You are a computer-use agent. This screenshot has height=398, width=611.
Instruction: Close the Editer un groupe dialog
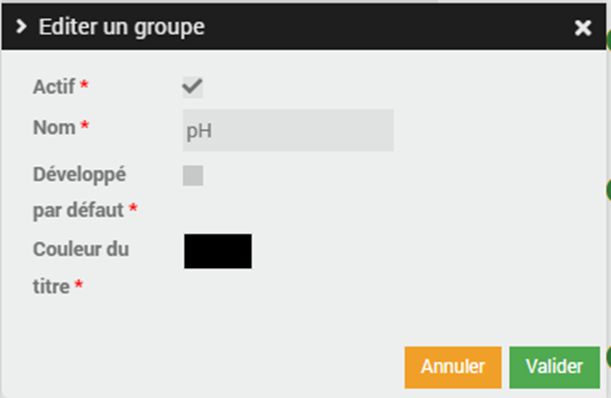coord(583,28)
